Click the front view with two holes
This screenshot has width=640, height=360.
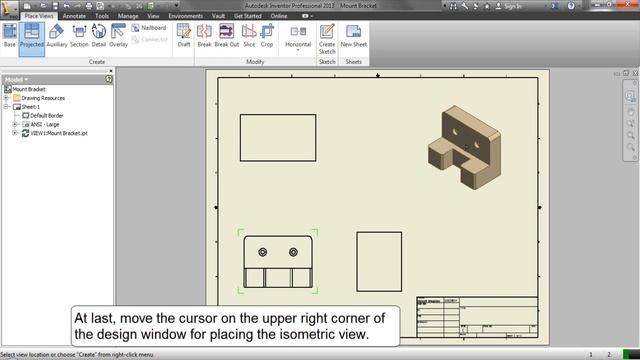(278, 261)
